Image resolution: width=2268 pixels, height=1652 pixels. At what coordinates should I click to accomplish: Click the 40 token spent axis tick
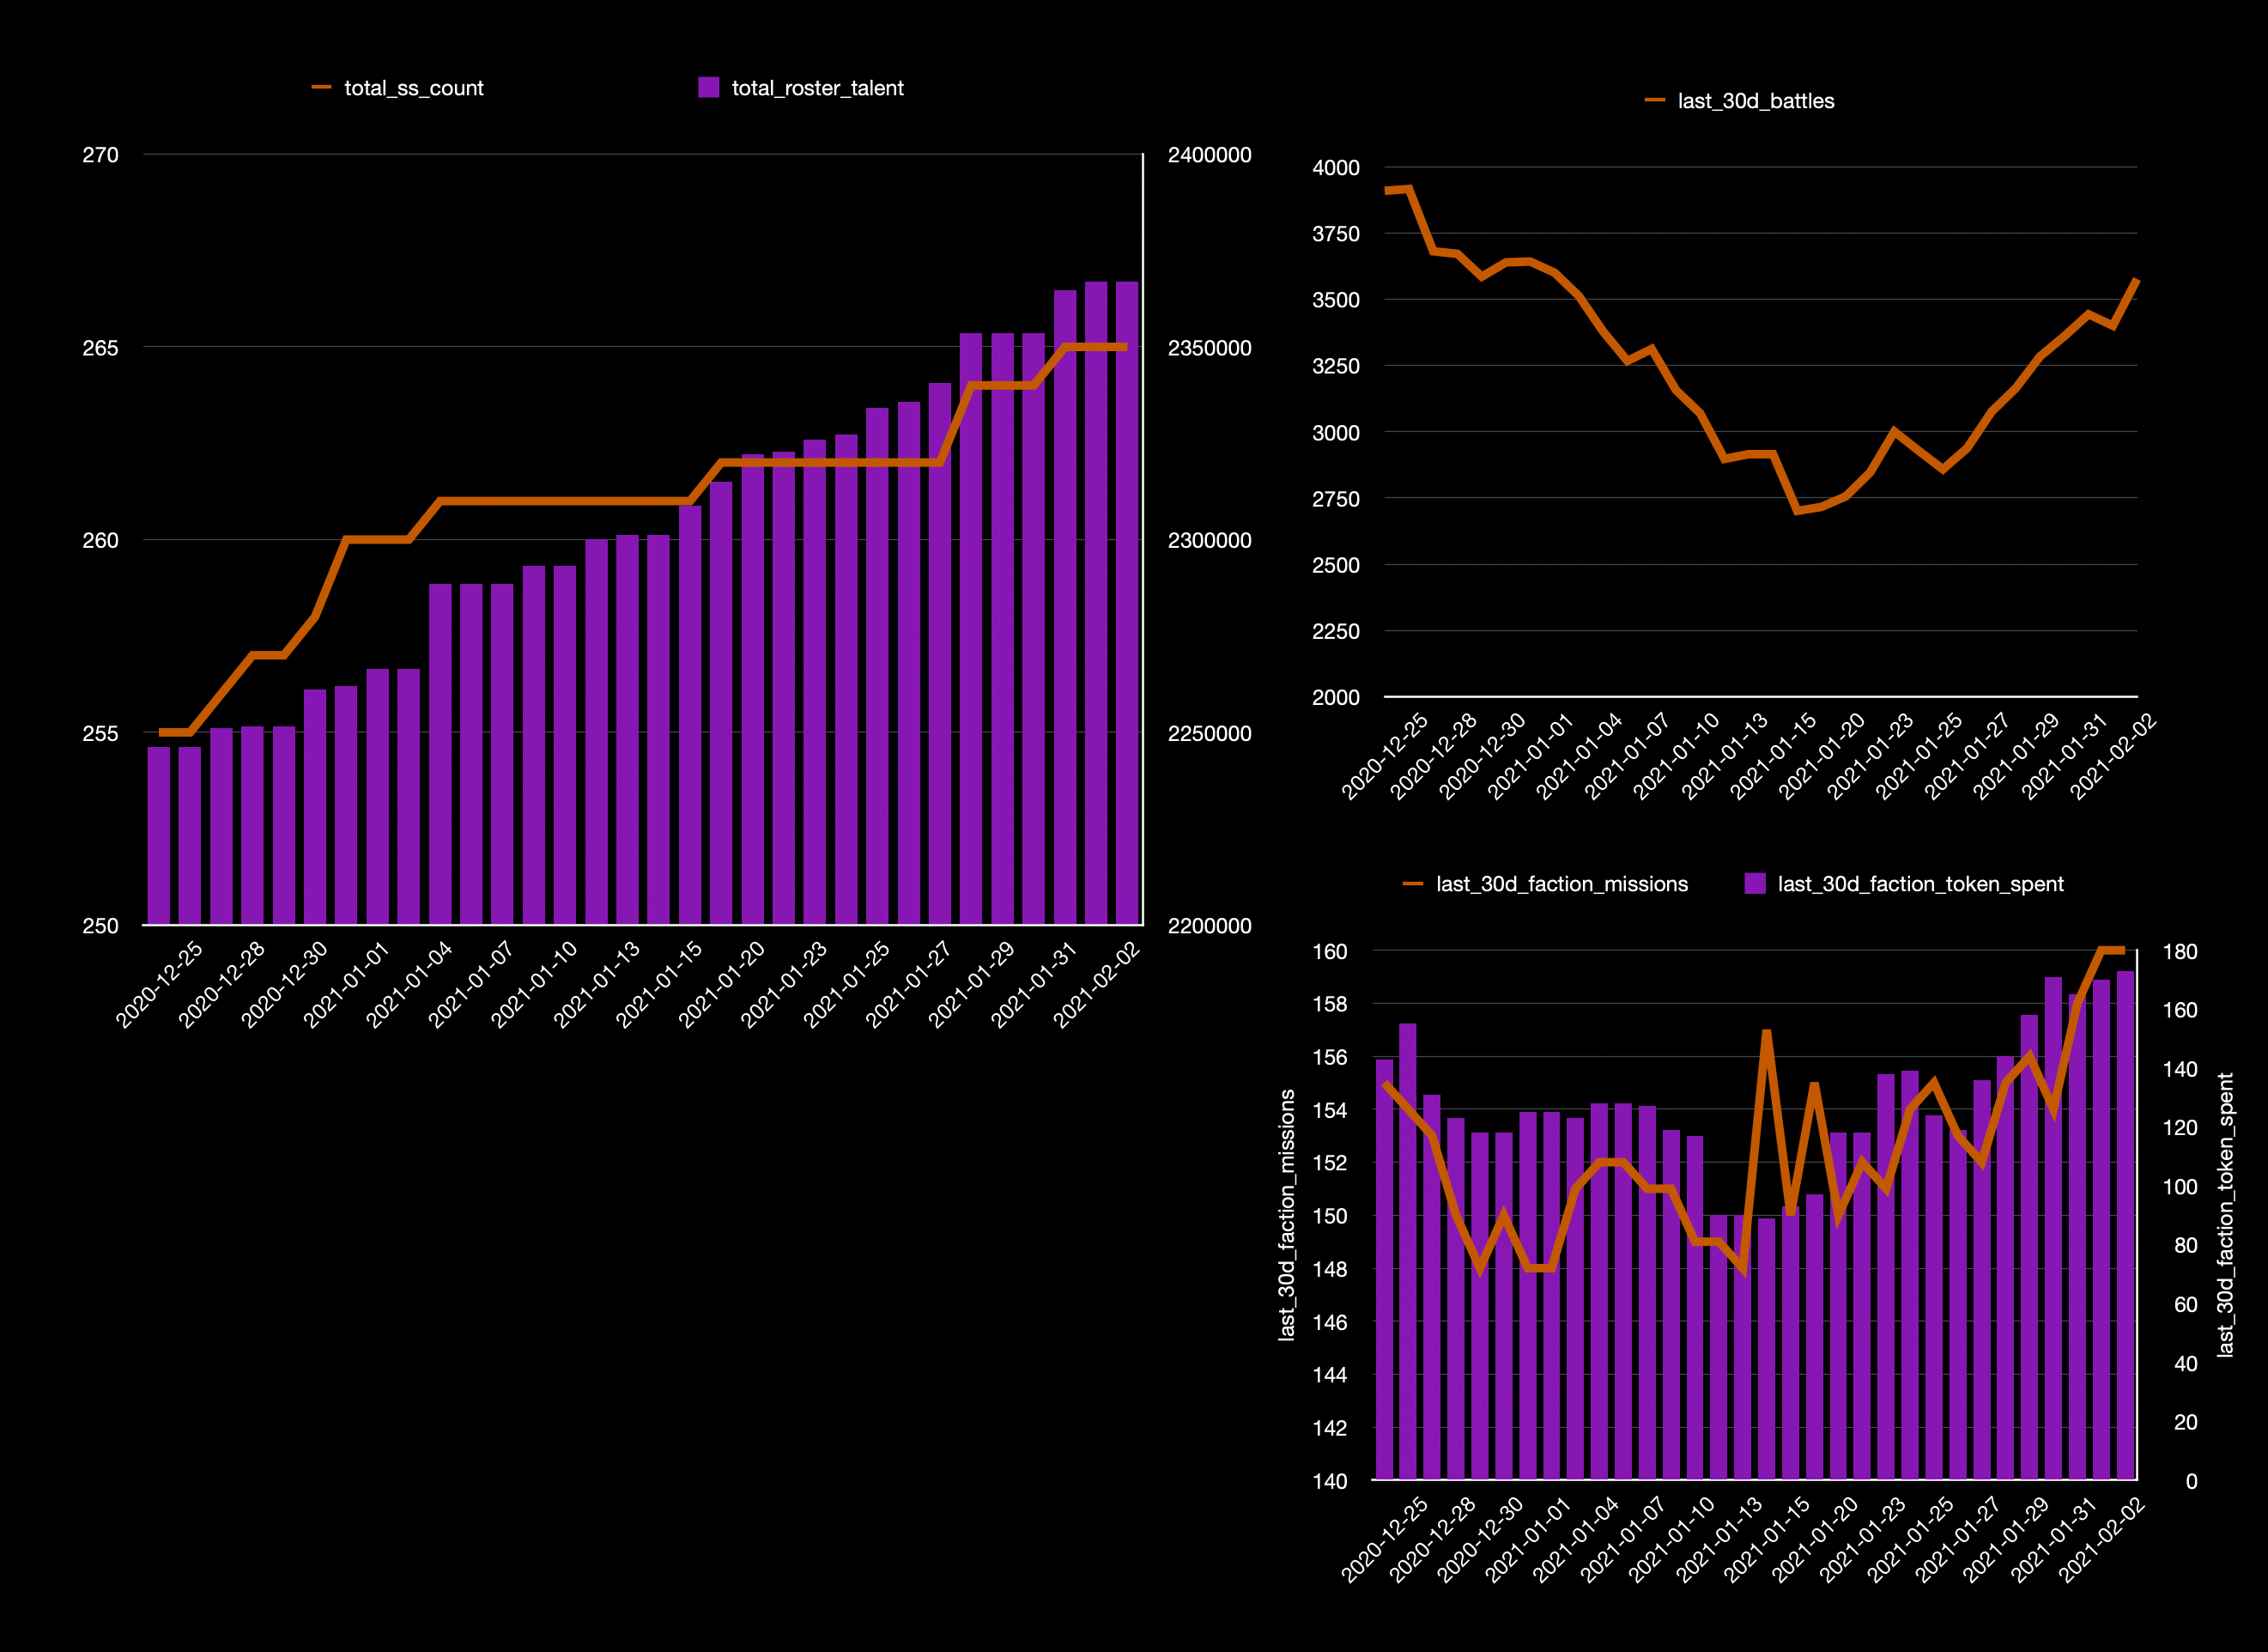point(2186,1364)
